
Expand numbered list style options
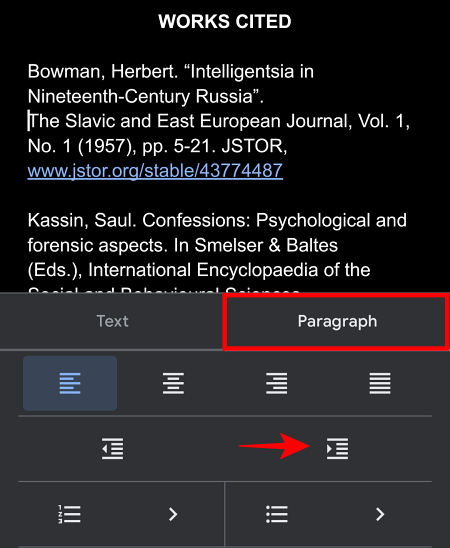(x=173, y=514)
